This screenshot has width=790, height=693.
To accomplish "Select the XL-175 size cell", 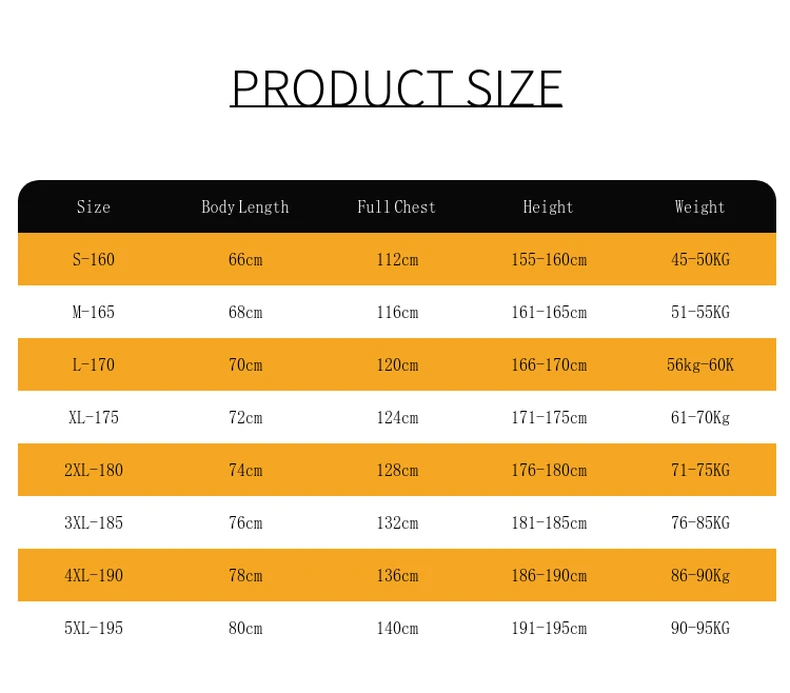I will [x=93, y=417].
